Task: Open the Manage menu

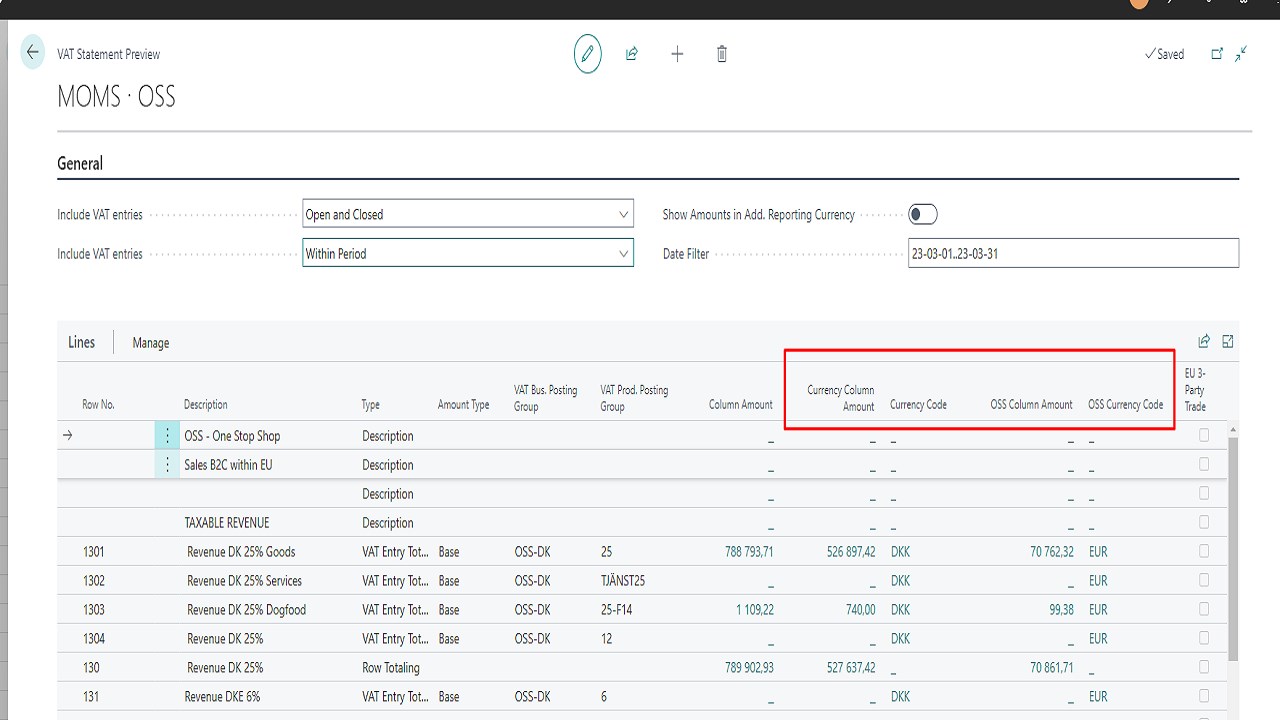Action: (150, 343)
